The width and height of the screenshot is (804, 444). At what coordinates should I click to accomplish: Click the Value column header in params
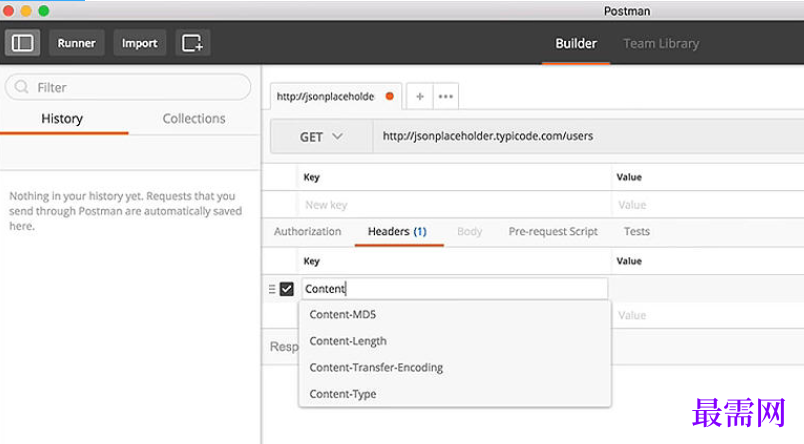click(629, 177)
